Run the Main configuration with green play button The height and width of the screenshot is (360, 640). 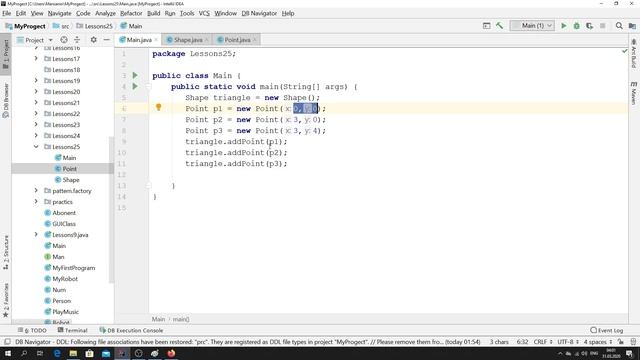[x=564, y=26]
